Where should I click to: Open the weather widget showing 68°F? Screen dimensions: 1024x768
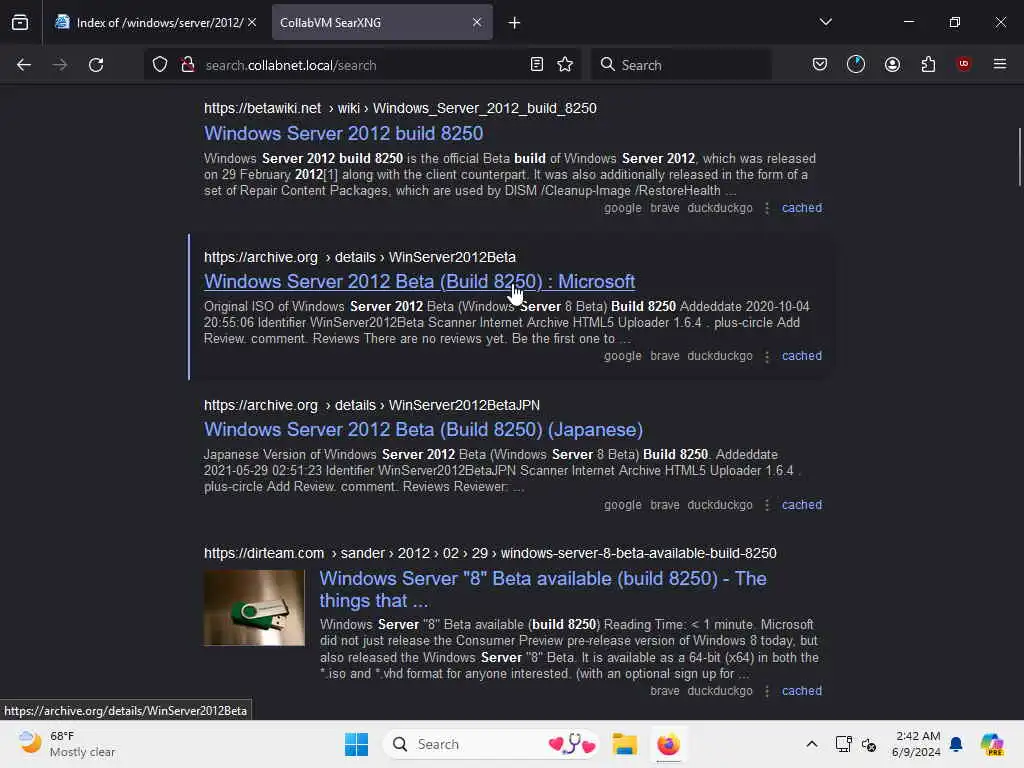click(67, 744)
